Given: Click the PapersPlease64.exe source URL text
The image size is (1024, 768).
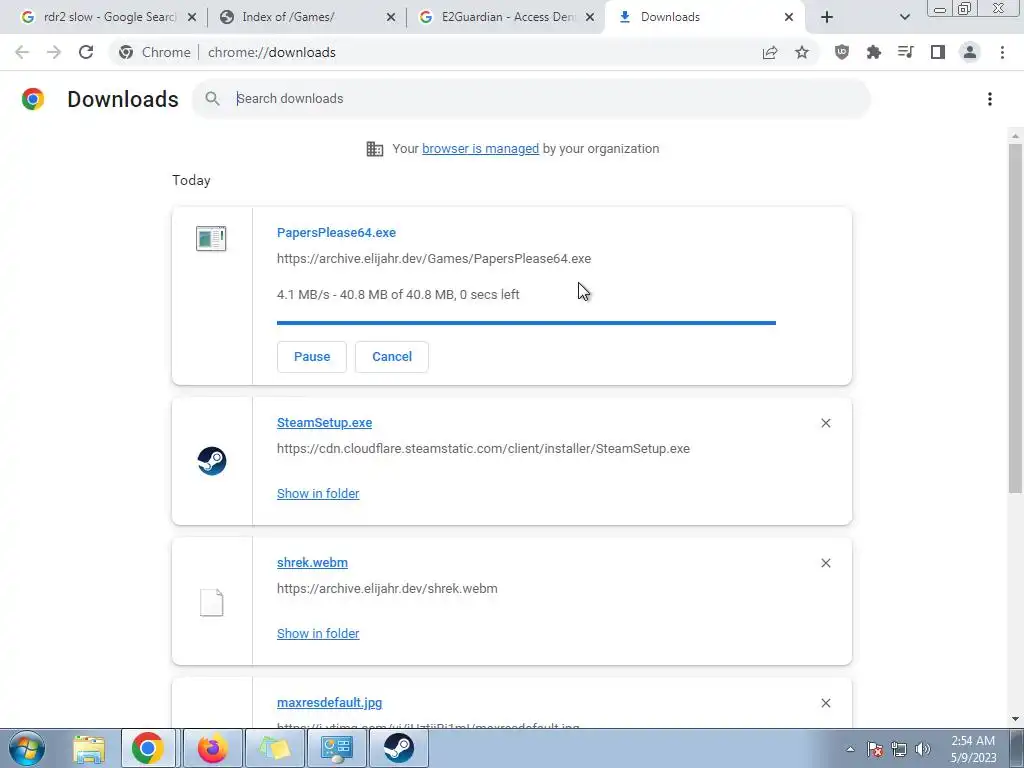Looking at the screenshot, I should 434,259.
